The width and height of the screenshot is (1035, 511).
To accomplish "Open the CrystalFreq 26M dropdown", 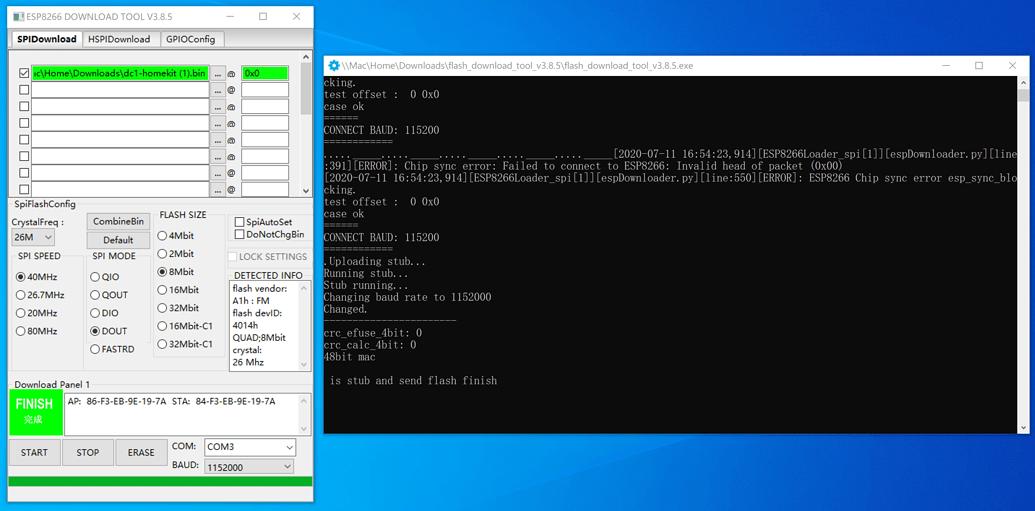I will 33,237.
